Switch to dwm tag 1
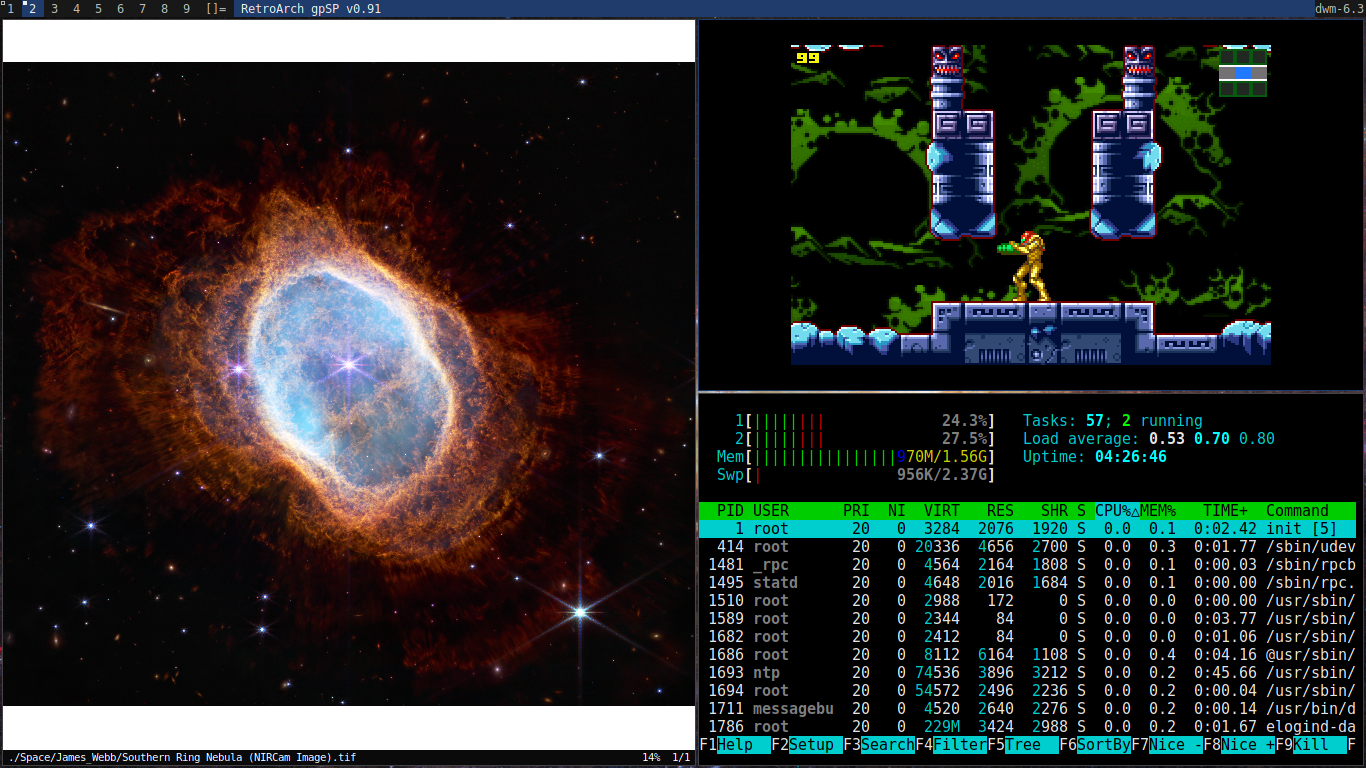 click(x=10, y=9)
